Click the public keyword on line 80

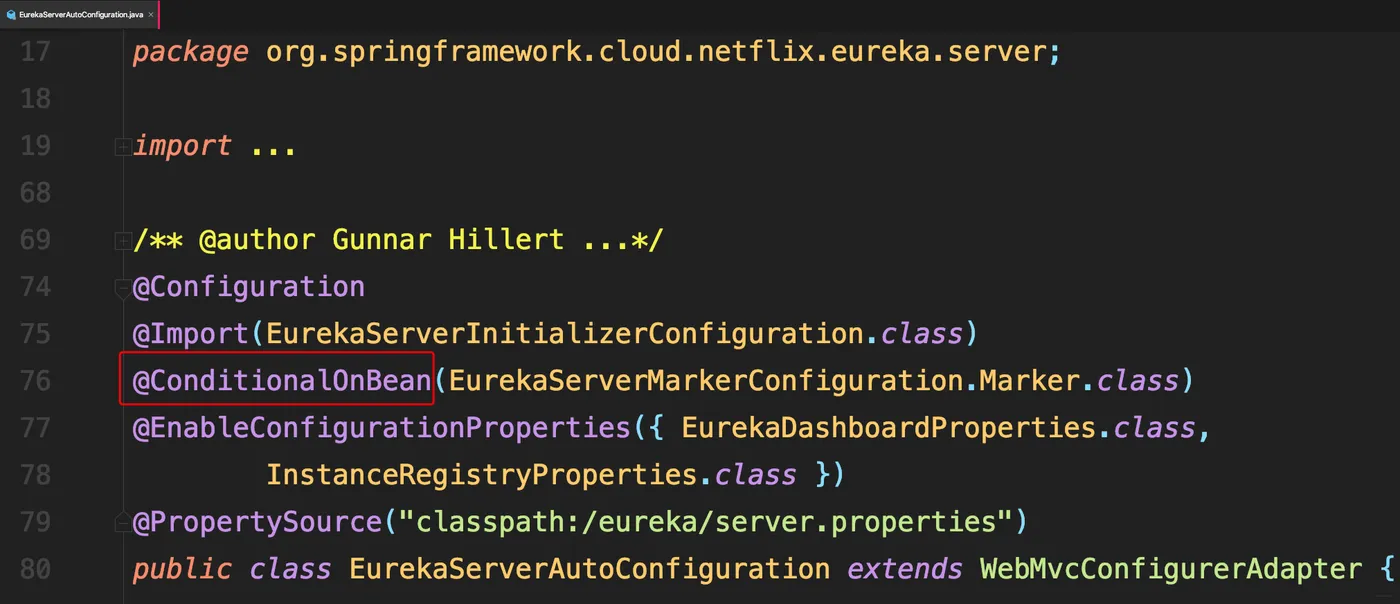point(182,569)
